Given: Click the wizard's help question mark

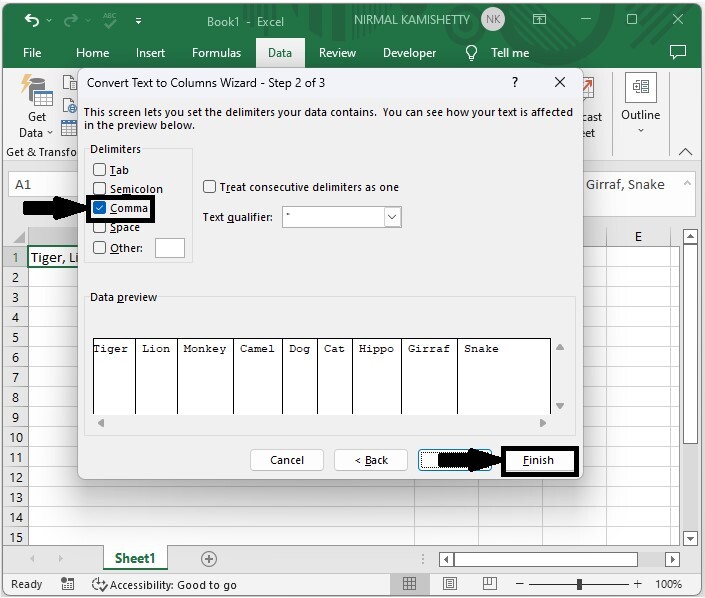Looking at the screenshot, I should (515, 83).
